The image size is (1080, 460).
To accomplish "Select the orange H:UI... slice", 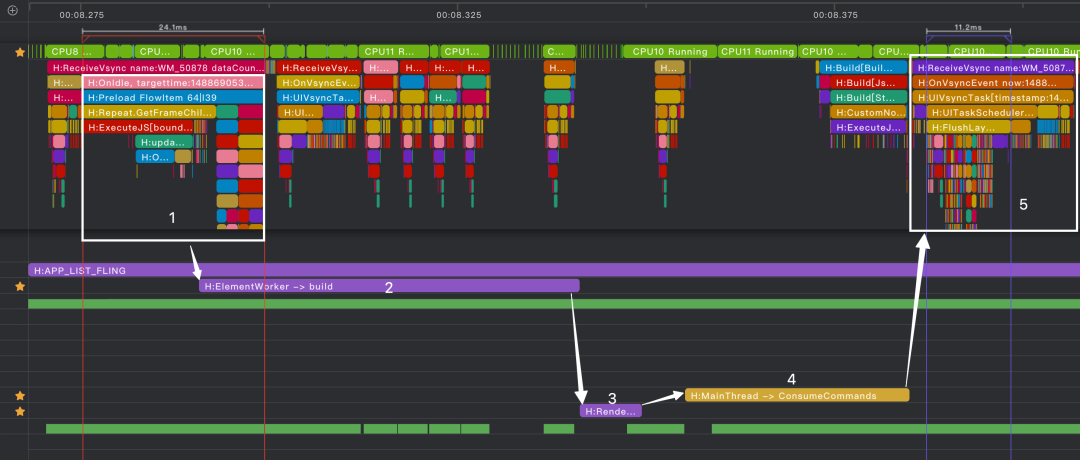I will (x=300, y=112).
